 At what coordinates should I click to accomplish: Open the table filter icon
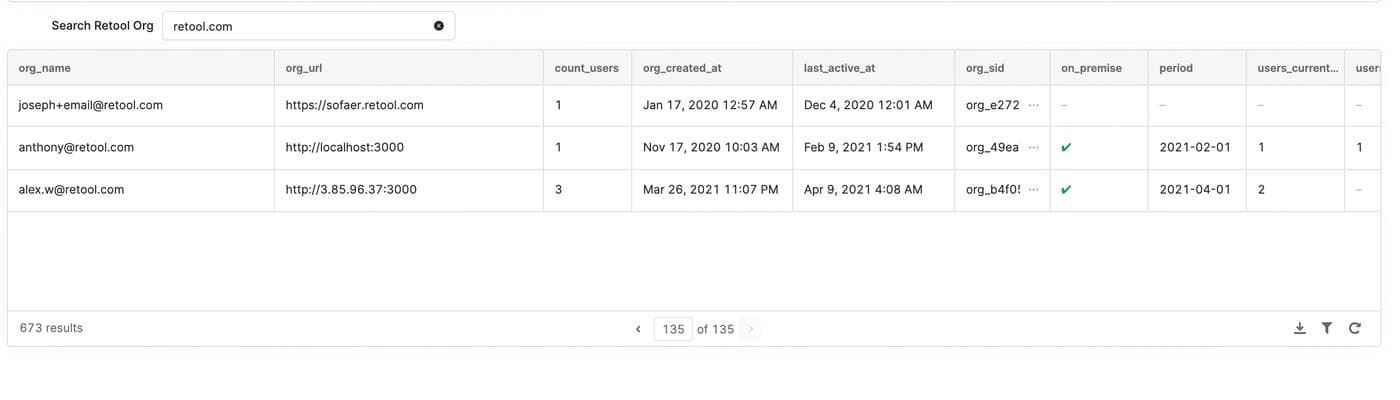click(x=1326, y=328)
